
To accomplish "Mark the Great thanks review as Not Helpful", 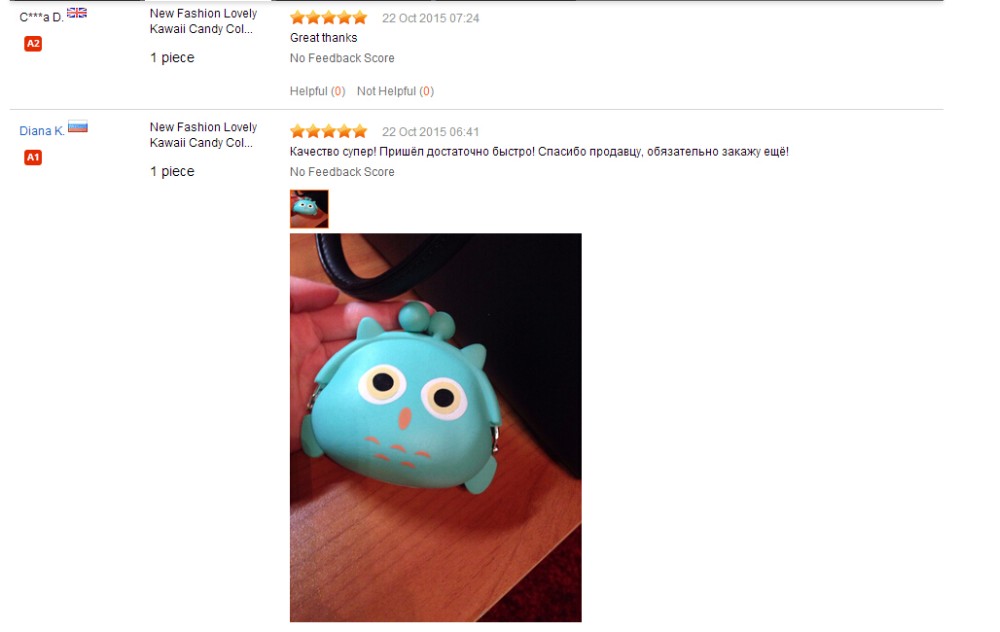I will point(395,91).
